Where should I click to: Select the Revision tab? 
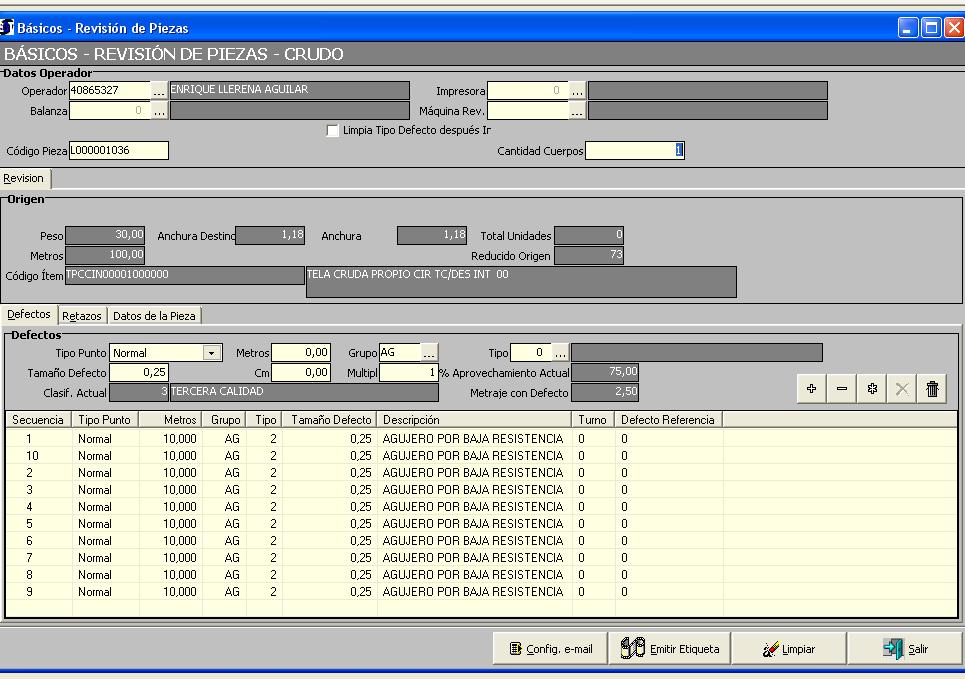(x=24, y=179)
